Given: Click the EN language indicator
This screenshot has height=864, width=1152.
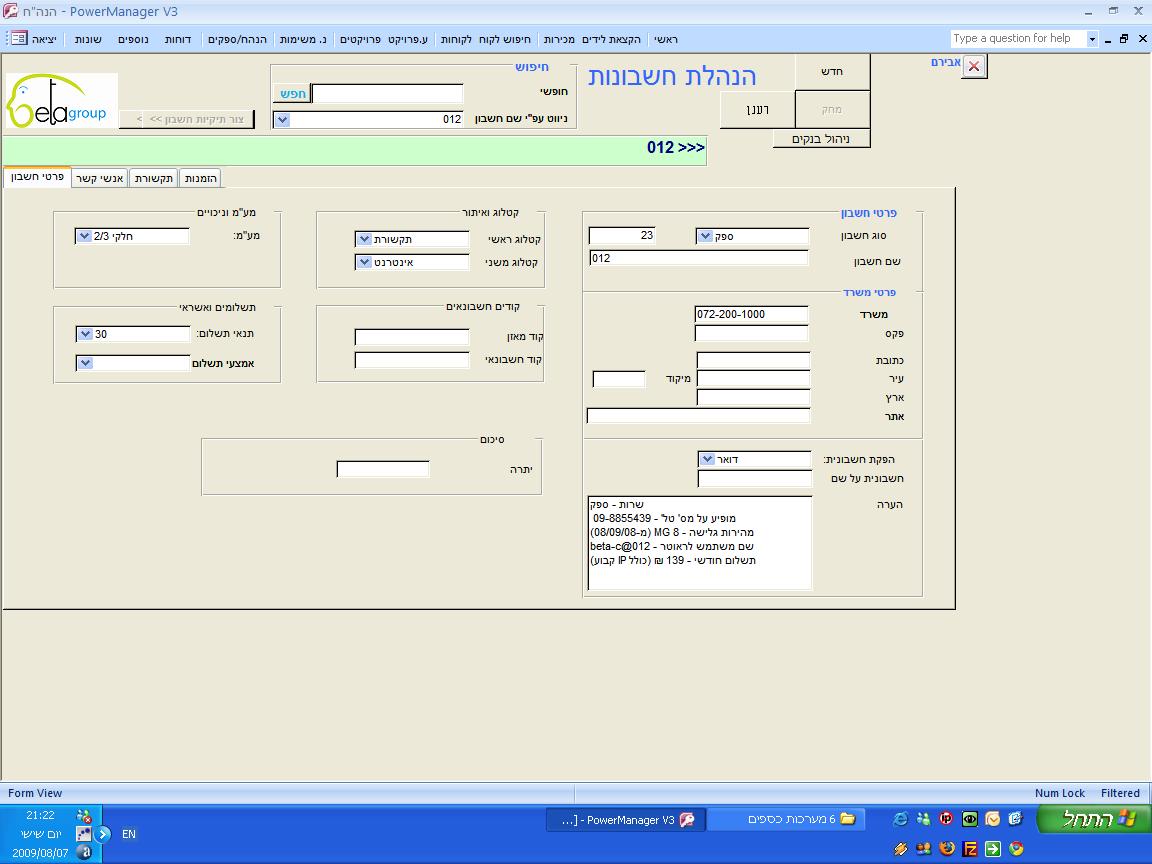Looking at the screenshot, I should 129,834.
